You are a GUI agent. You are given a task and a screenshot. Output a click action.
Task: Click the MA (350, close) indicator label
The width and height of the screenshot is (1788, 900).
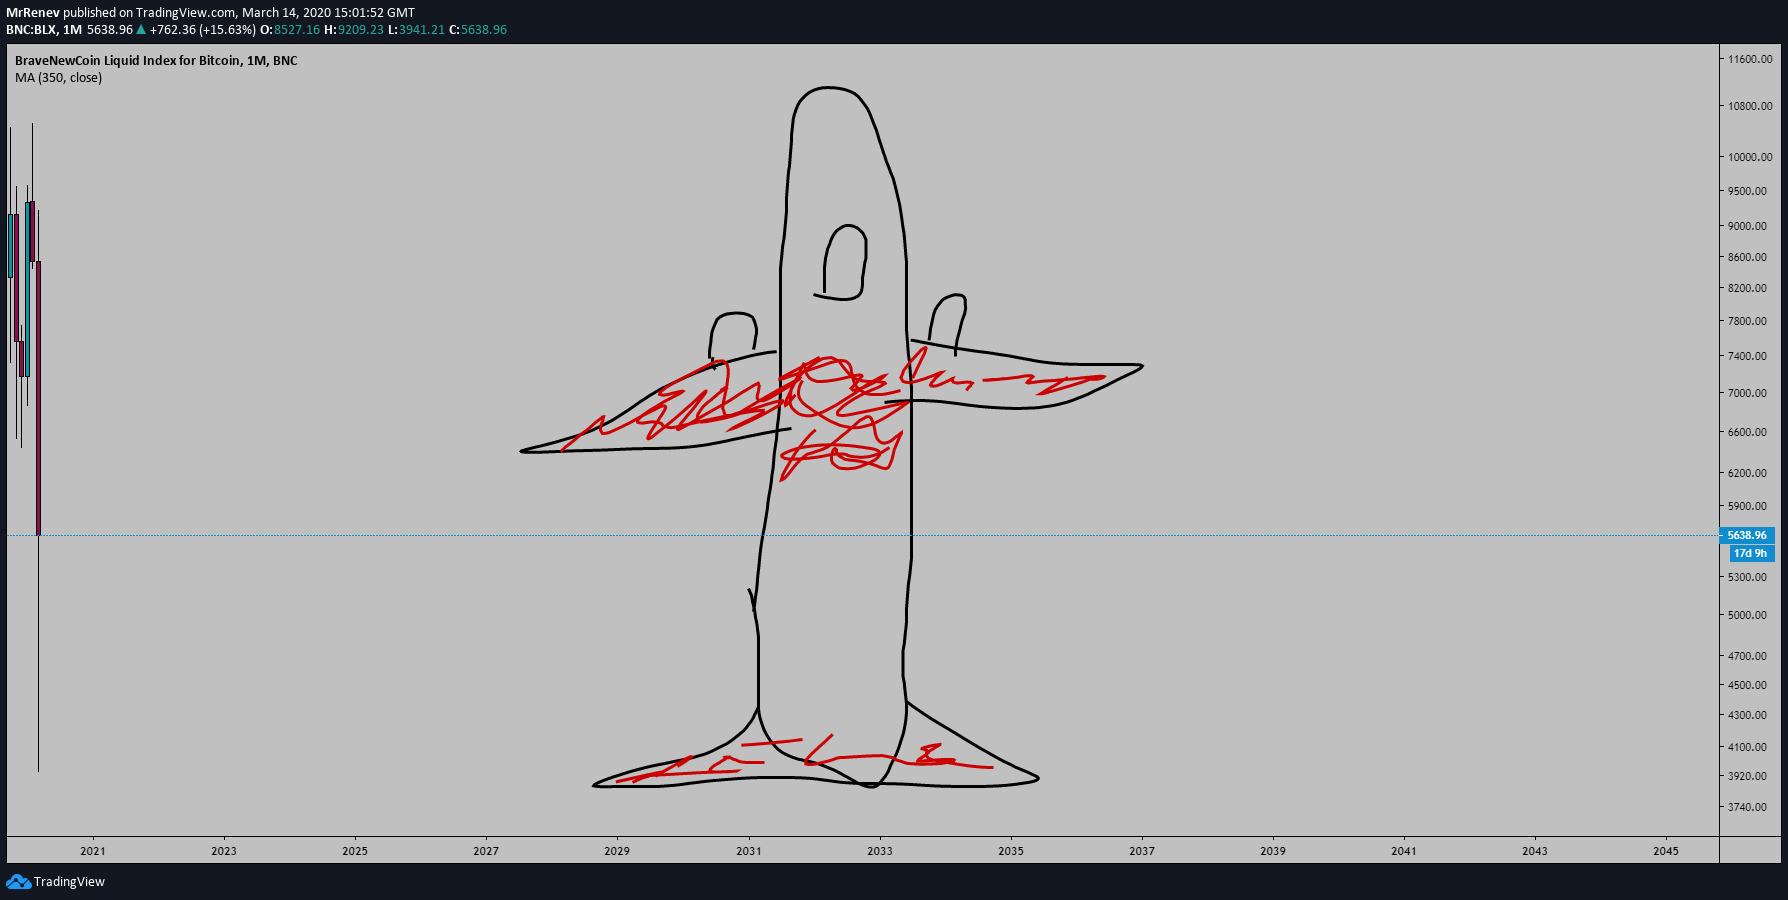58,78
